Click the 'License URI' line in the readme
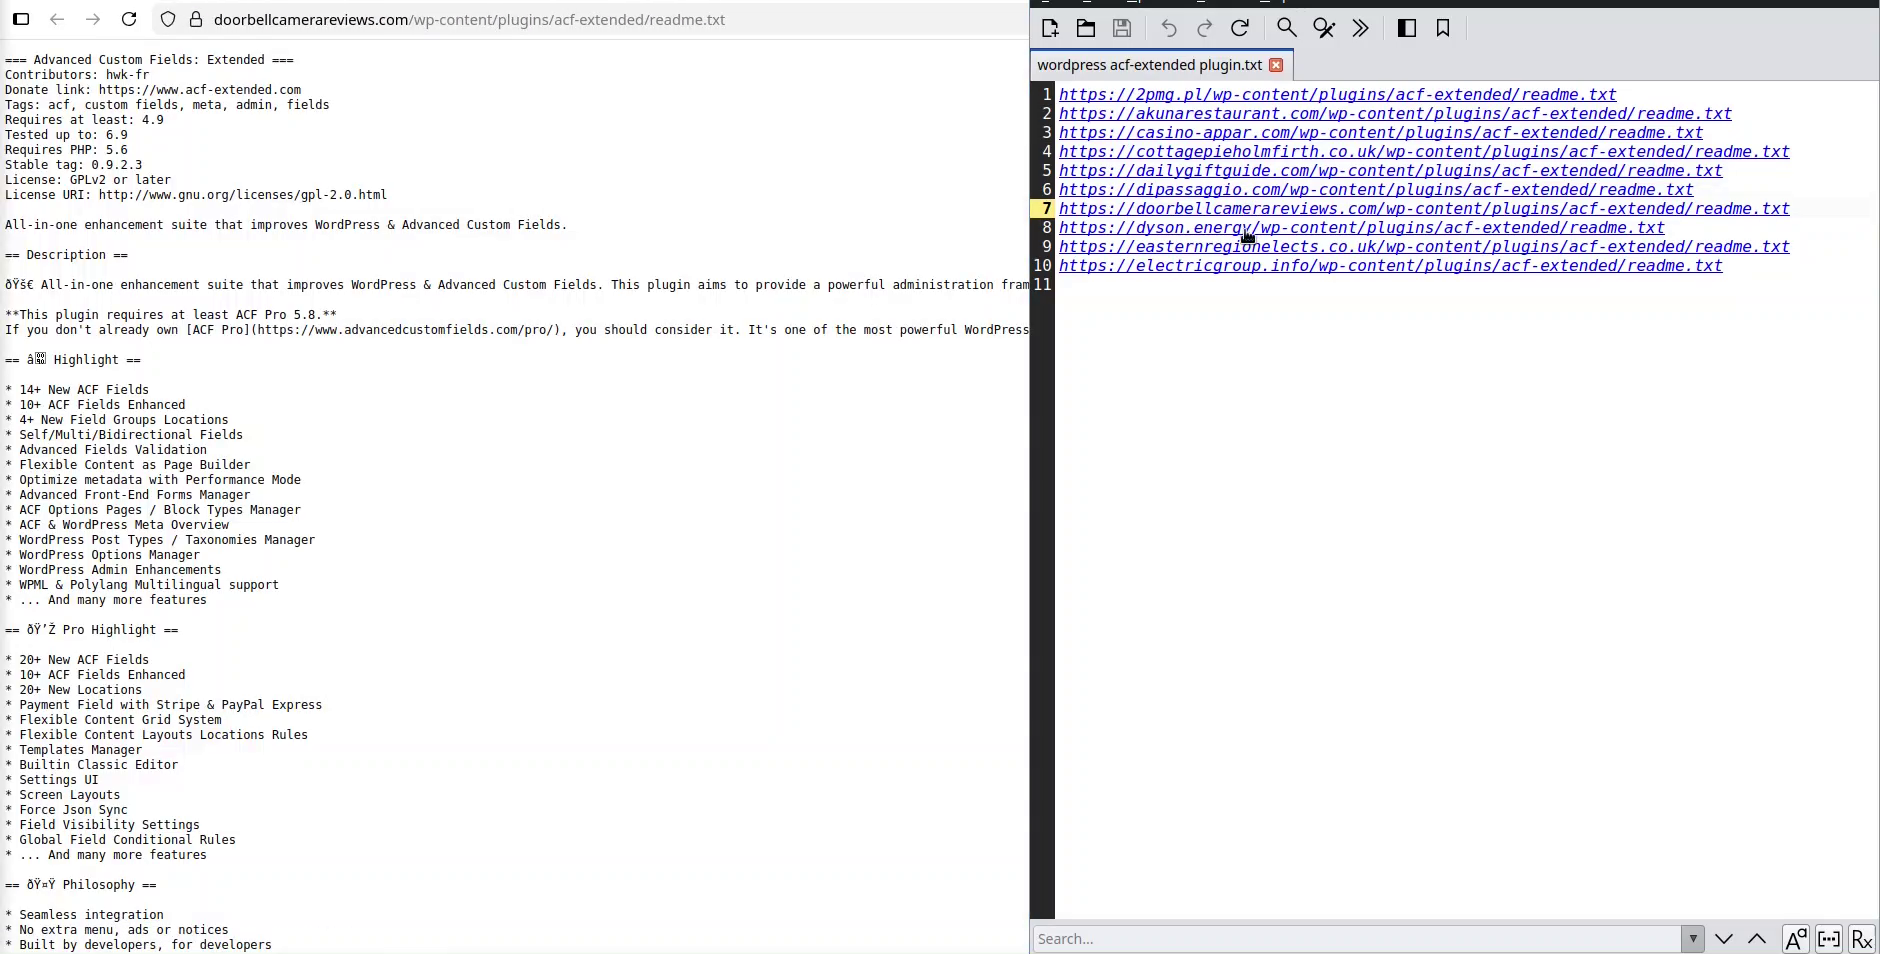This screenshot has width=1880, height=954. click(196, 195)
